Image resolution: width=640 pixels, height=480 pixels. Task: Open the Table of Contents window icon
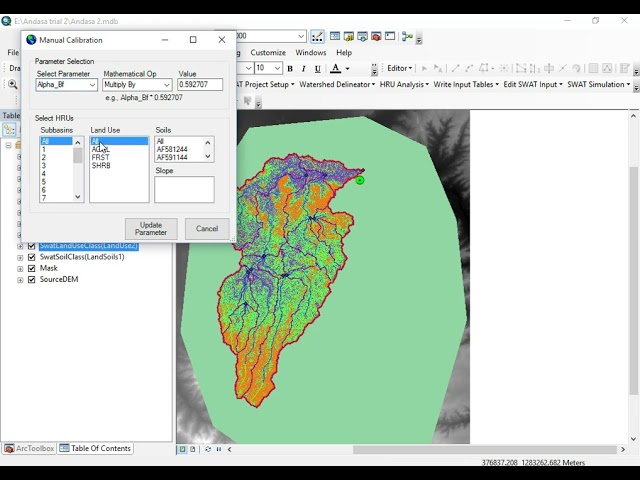click(335, 36)
